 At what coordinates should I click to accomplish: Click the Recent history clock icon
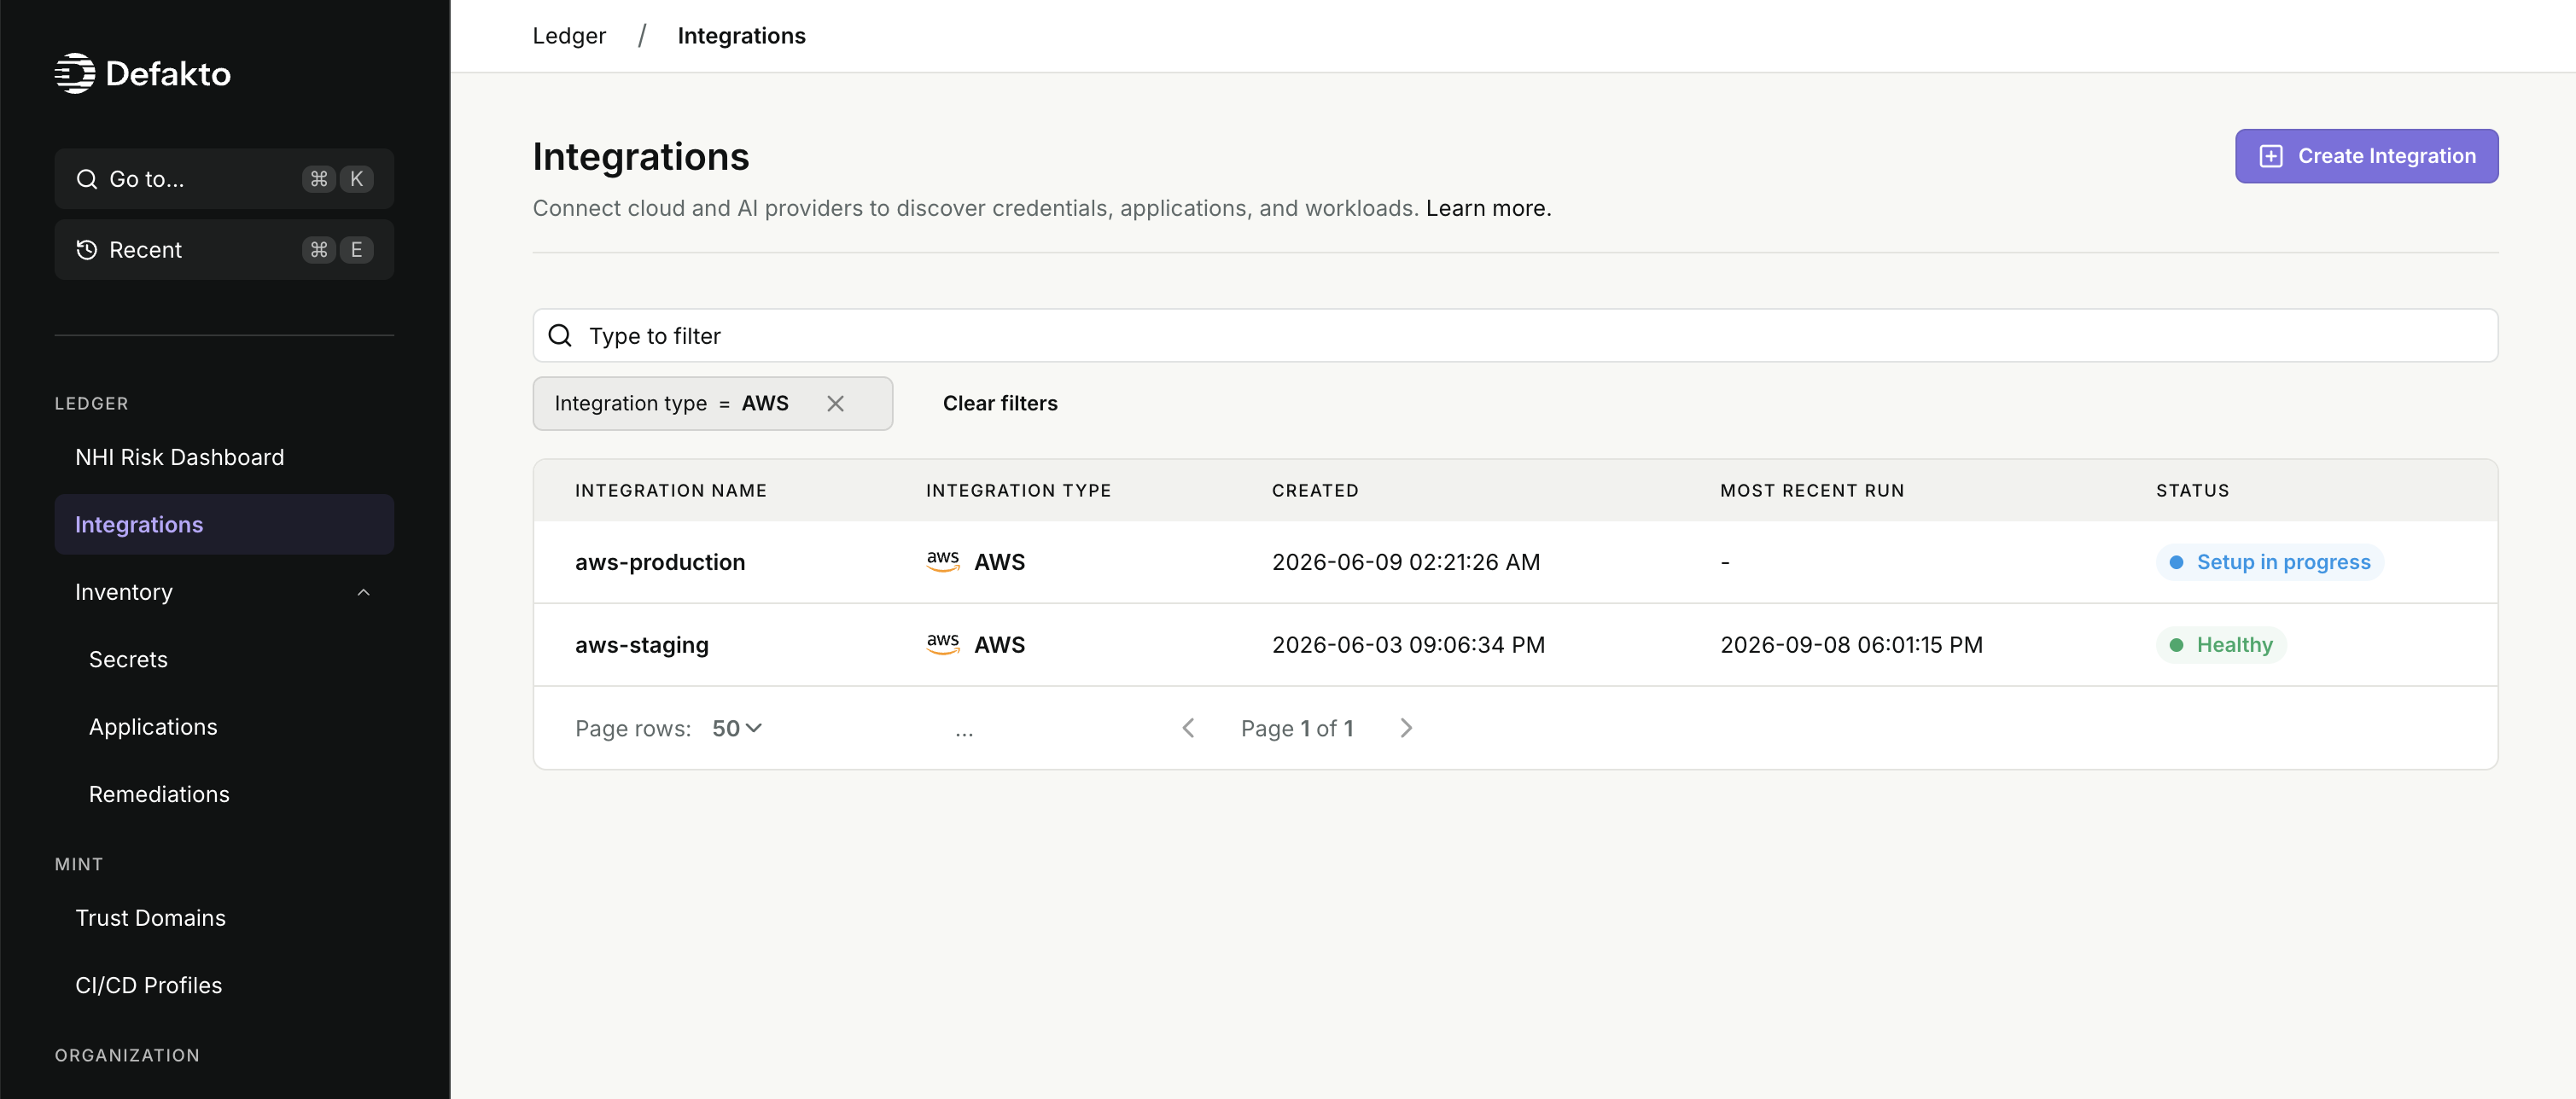[x=87, y=250]
